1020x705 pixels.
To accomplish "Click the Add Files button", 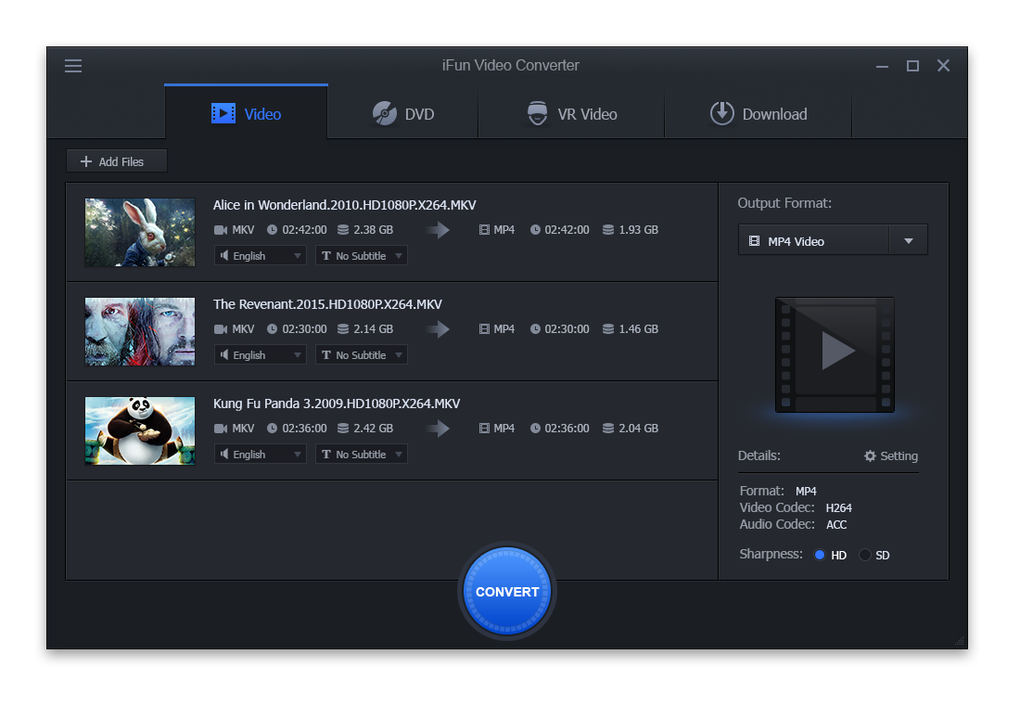I will [x=116, y=161].
